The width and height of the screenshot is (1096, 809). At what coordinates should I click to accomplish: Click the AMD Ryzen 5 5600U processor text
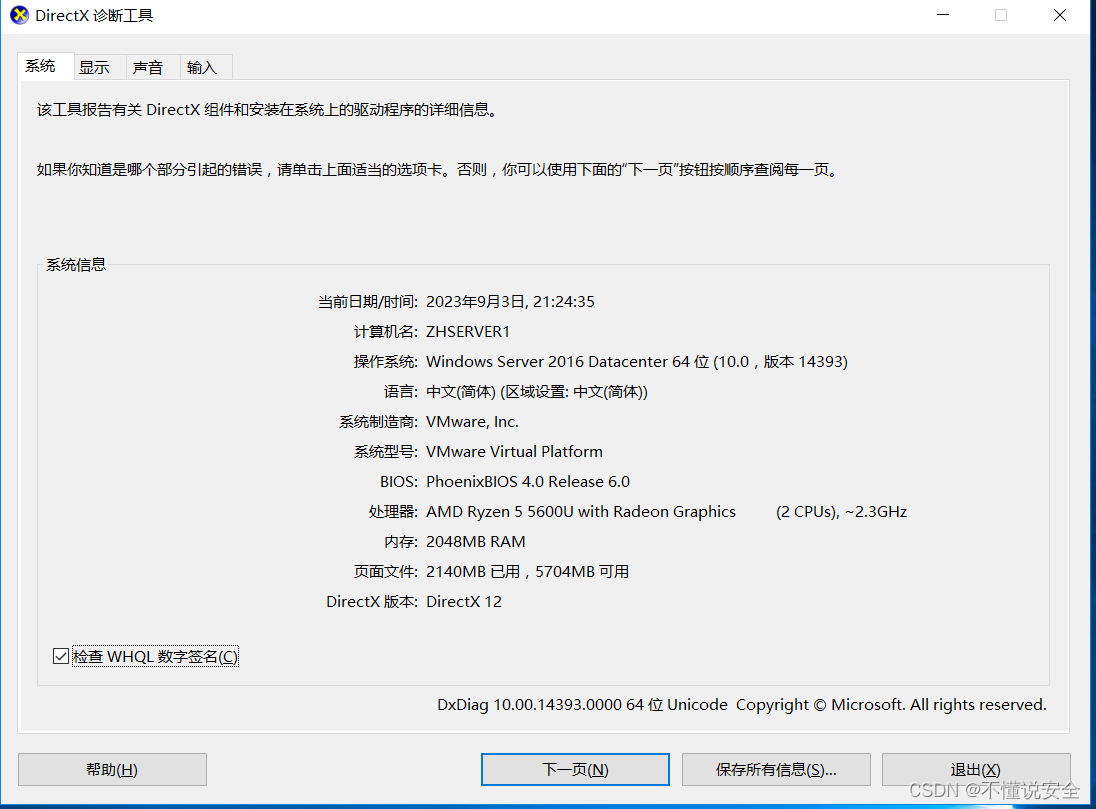pyautogui.click(x=581, y=512)
